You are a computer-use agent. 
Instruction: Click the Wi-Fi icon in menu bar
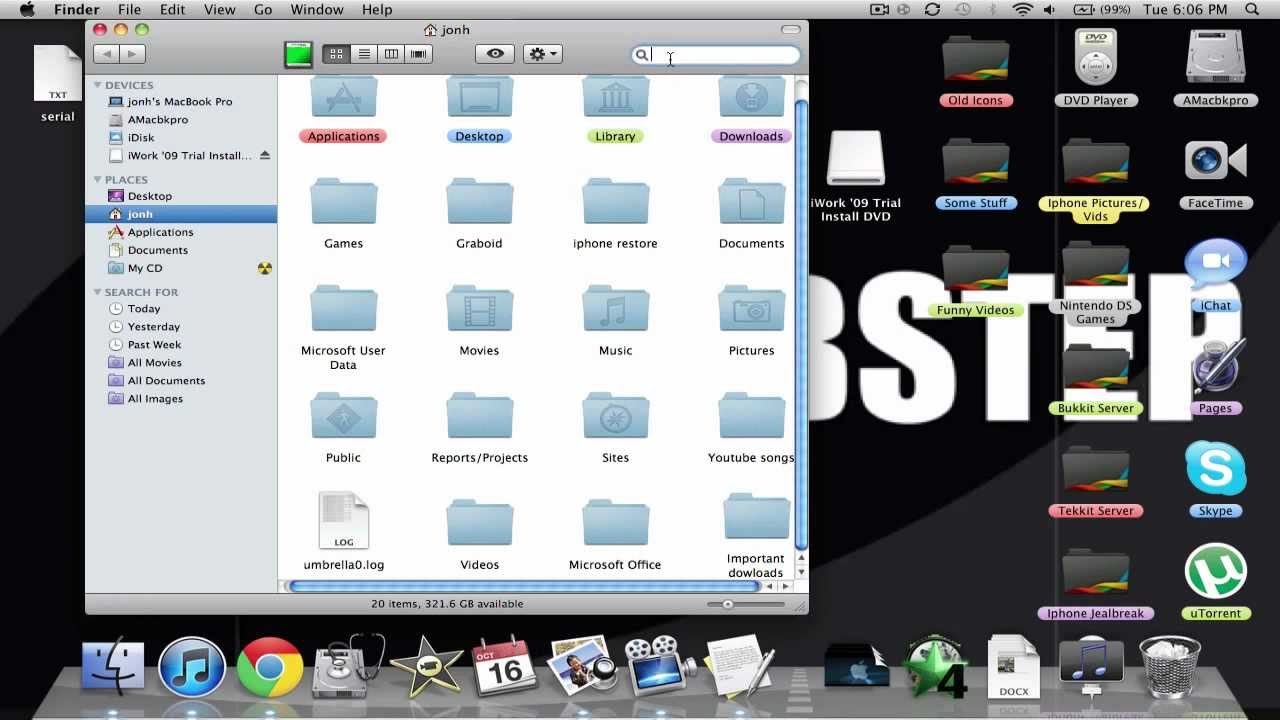1022,9
